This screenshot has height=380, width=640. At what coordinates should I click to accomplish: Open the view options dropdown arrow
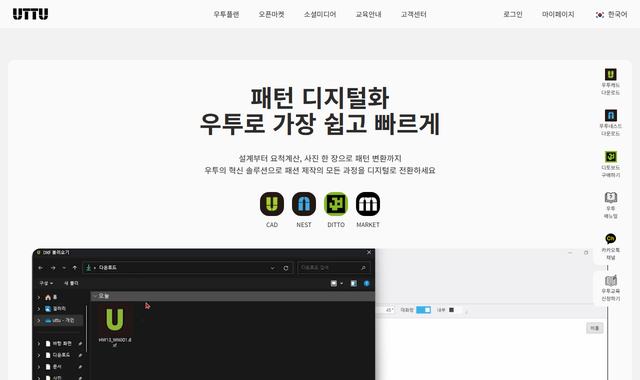(342, 283)
